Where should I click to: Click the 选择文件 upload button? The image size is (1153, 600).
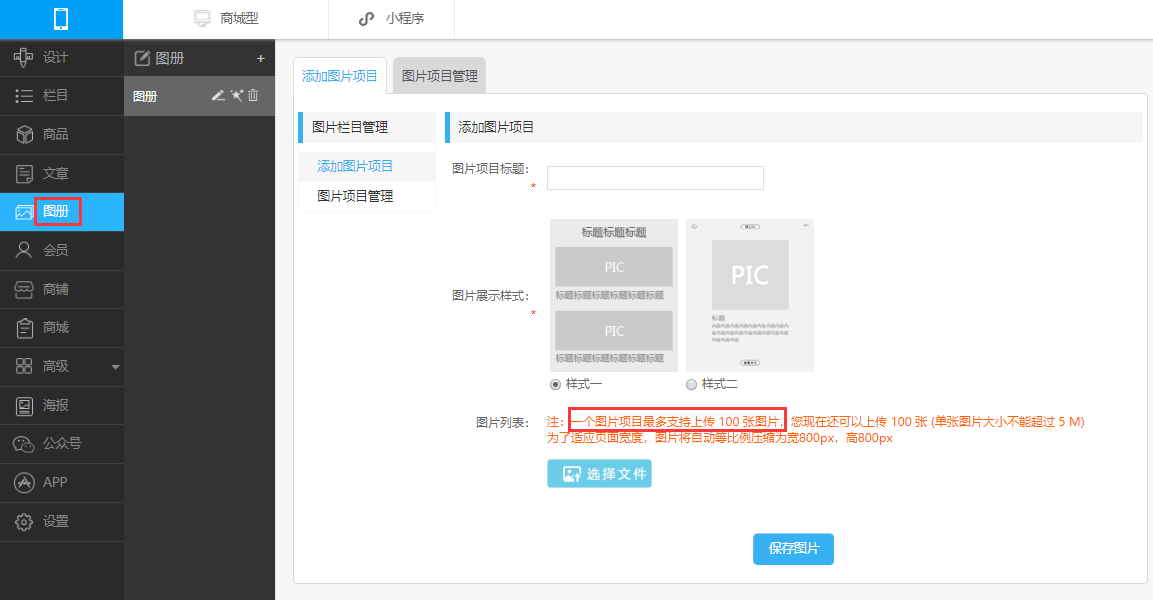pyautogui.click(x=599, y=474)
